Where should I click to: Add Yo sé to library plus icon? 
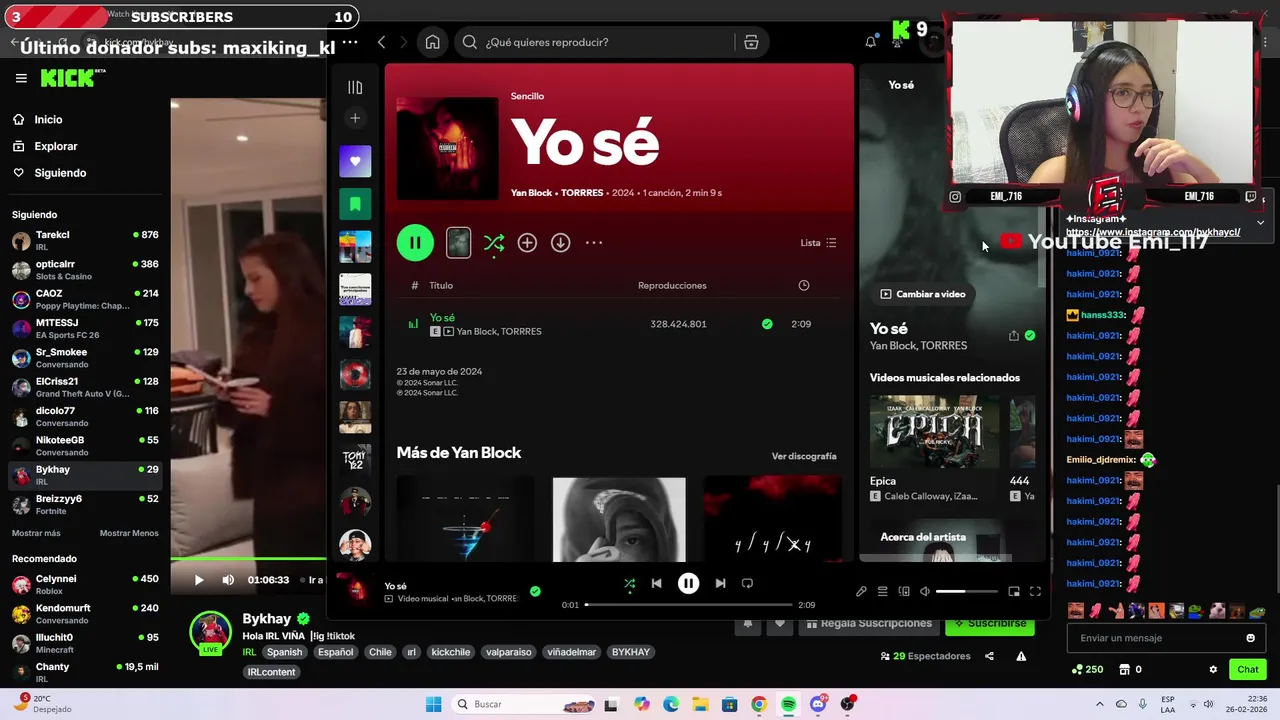pos(527,242)
